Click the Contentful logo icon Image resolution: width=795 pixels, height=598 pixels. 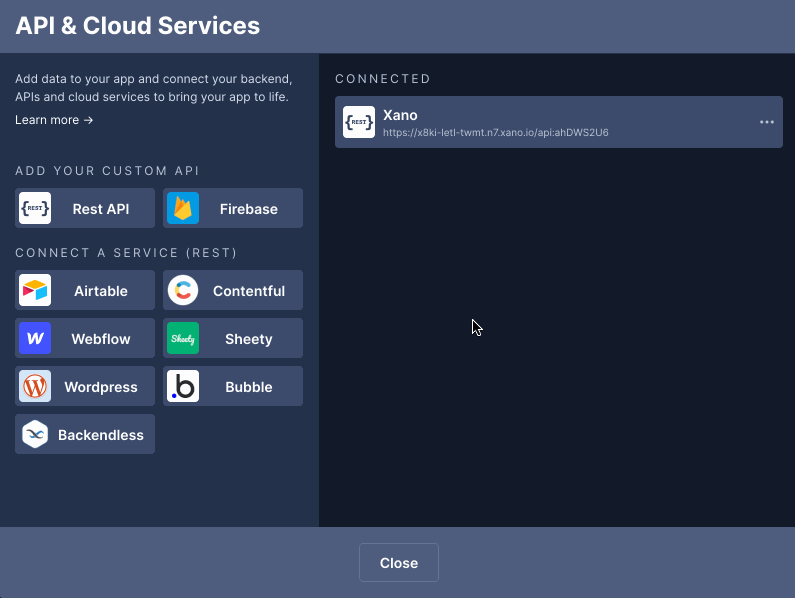click(x=183, y=290)
